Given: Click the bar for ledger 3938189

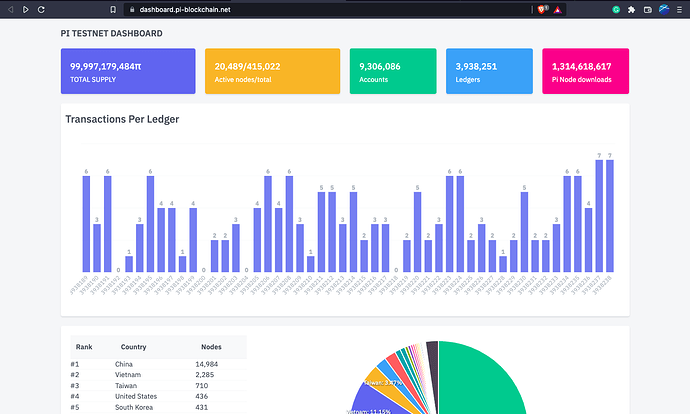Looking at the screenshot, I should click(86, 224).
